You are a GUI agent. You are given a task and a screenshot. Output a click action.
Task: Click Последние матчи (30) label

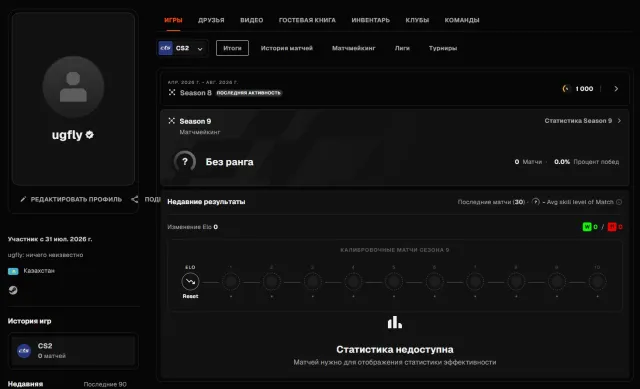click(491, 202)
